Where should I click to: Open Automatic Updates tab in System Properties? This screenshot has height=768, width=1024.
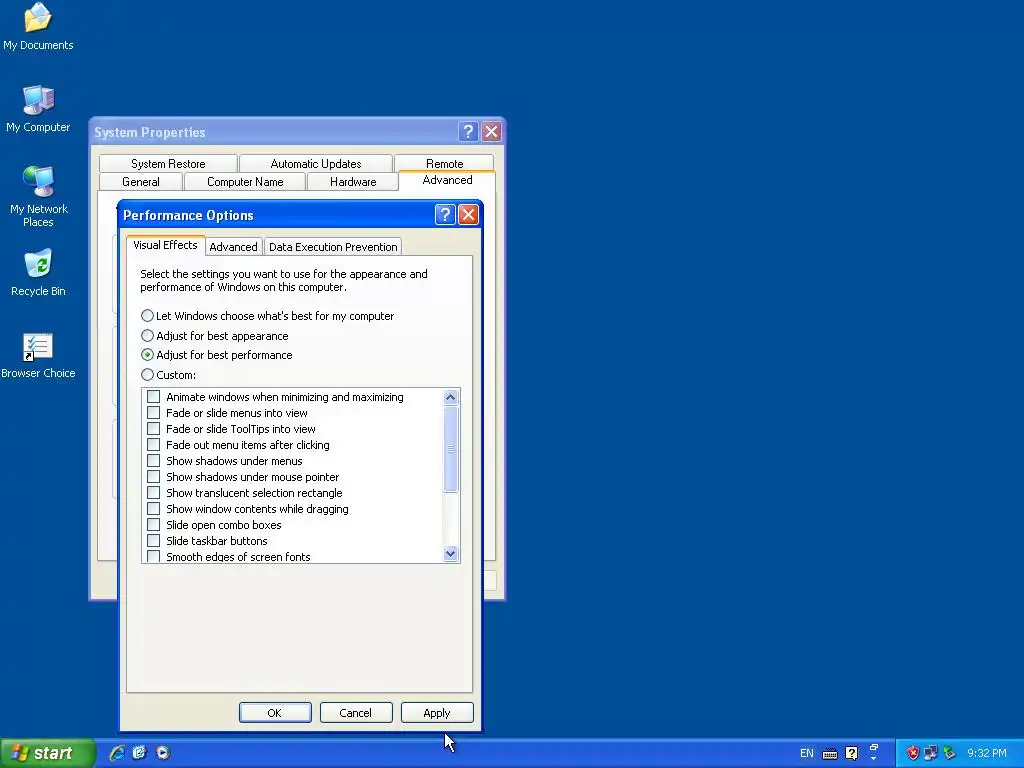[x=316, y=163]
